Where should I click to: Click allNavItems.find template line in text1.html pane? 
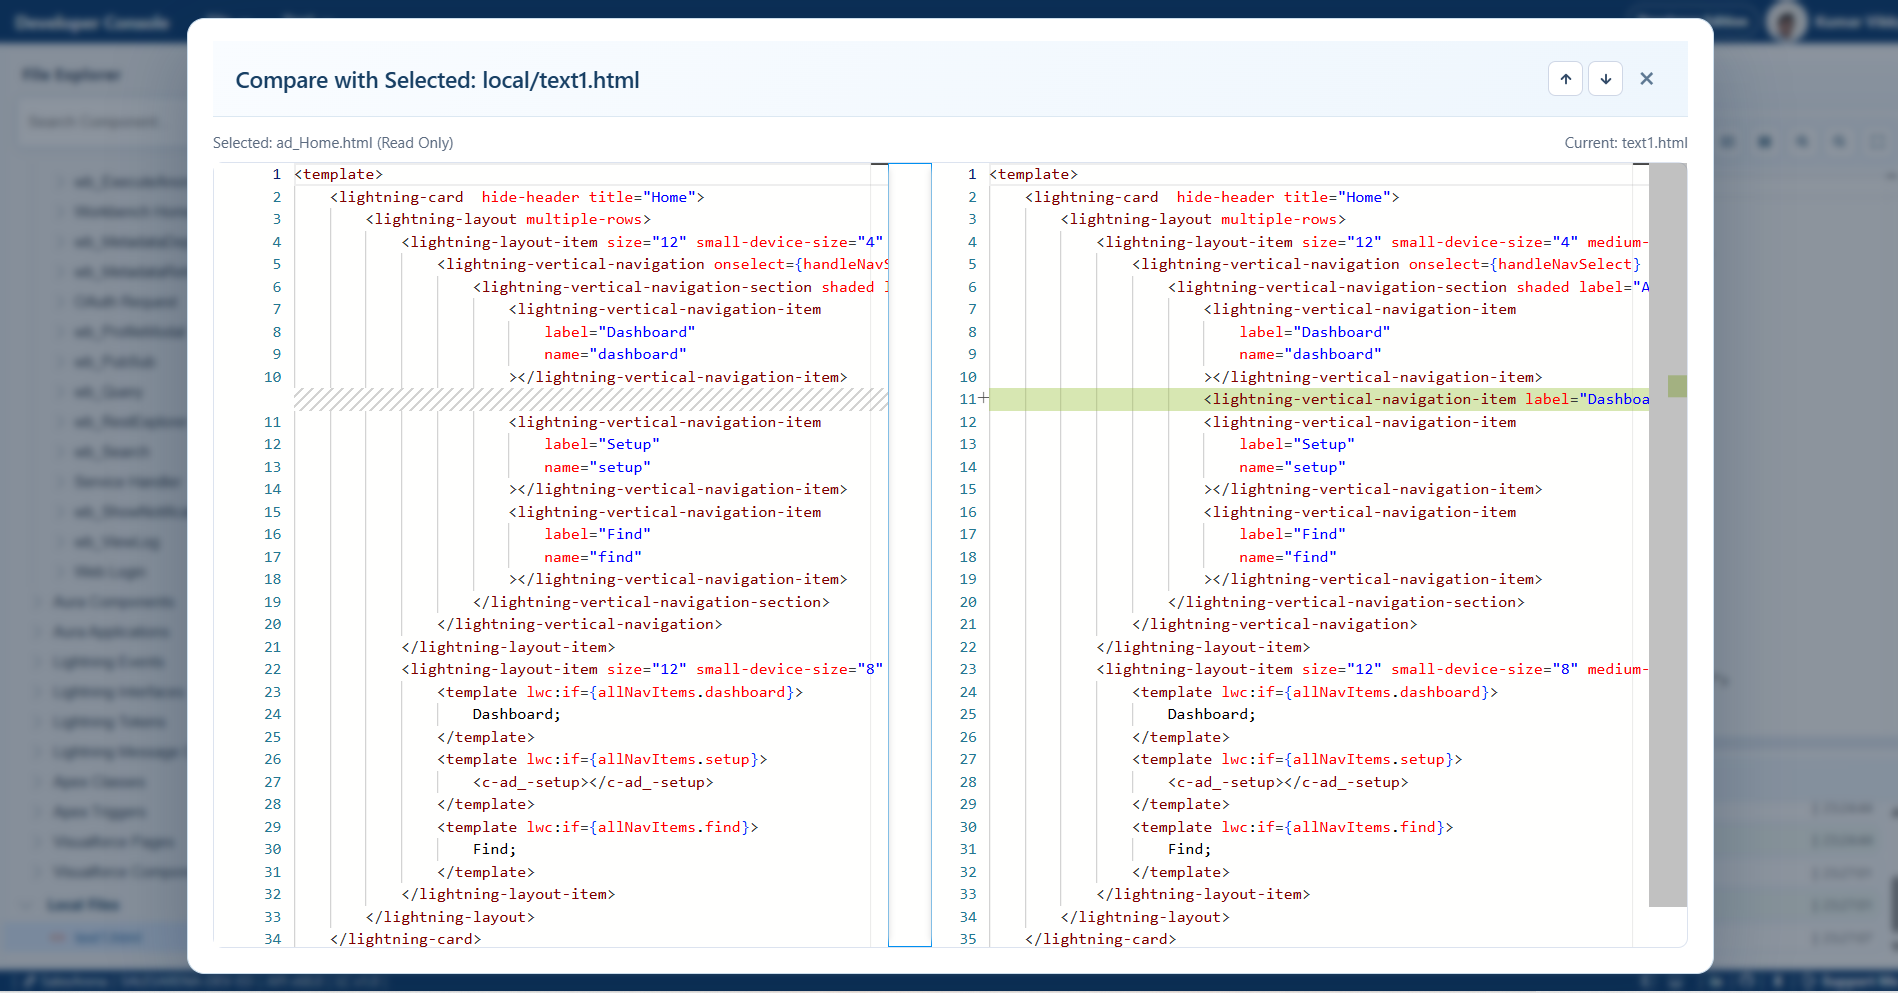coord(1292,827)
